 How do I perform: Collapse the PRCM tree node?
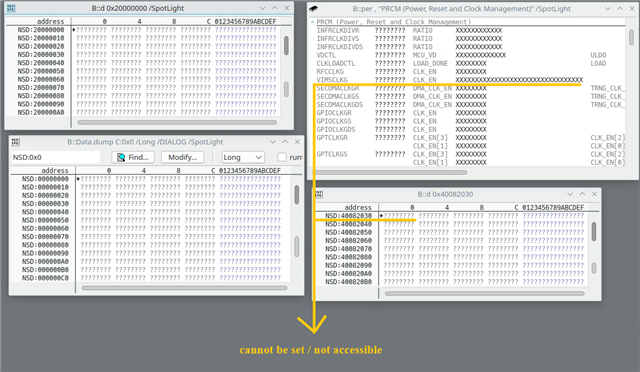point(313,22)
